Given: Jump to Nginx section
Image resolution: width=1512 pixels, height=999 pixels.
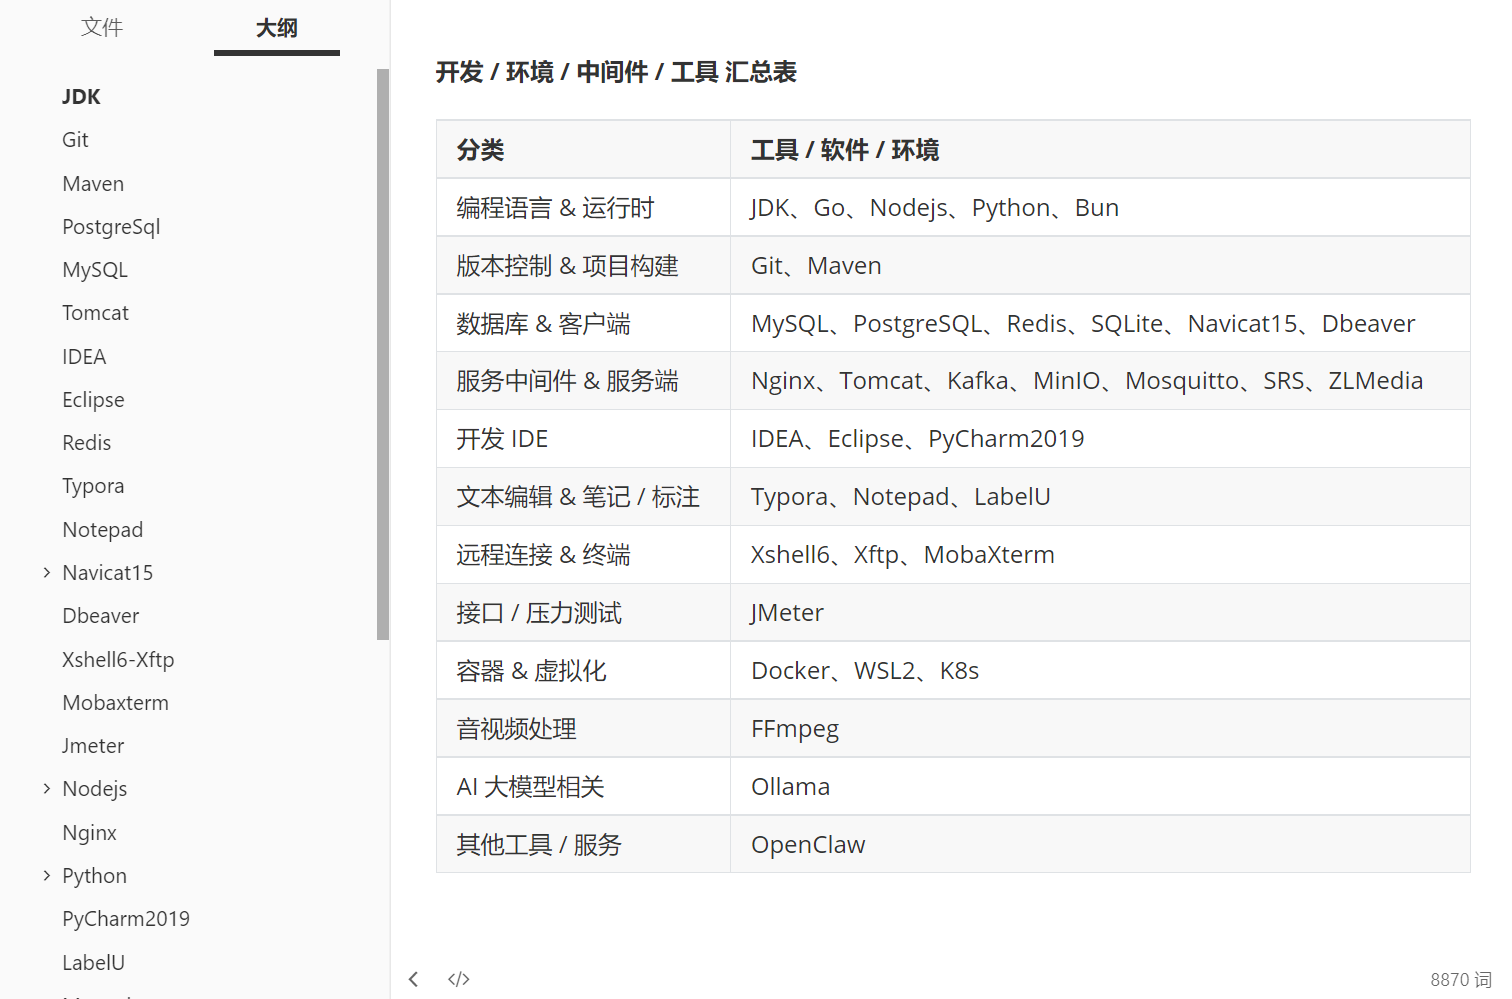Looking at the screenshot, I should pyautogui.click(x=90, y=833).
